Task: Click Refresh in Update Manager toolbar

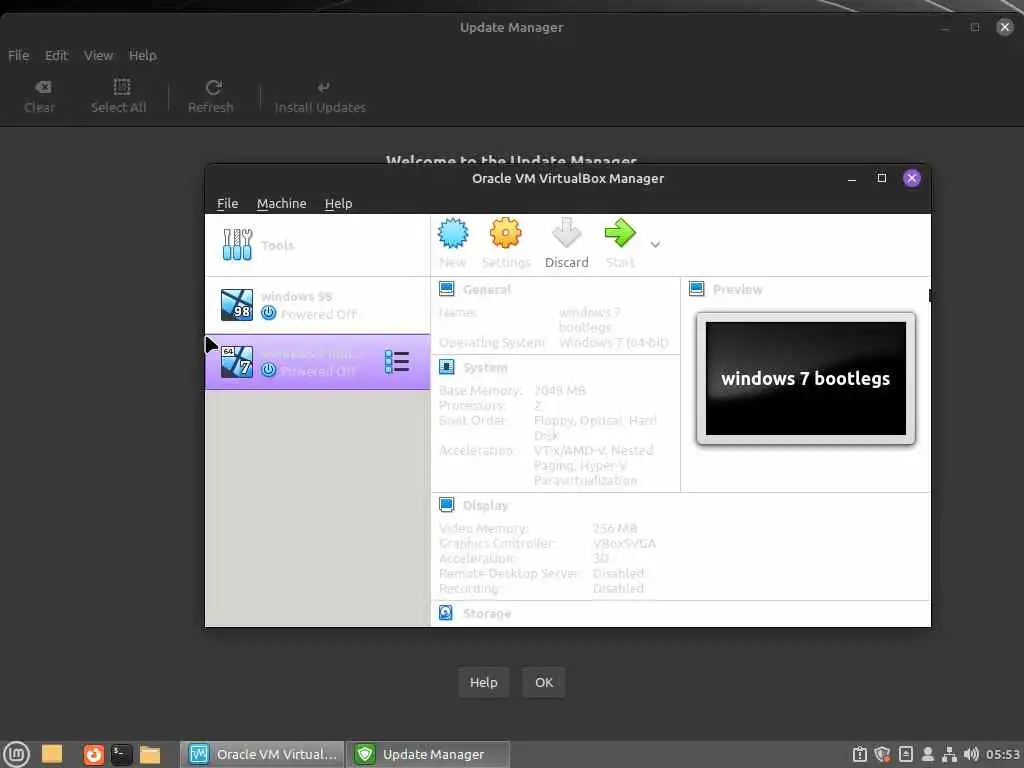Action: (211, 97)
